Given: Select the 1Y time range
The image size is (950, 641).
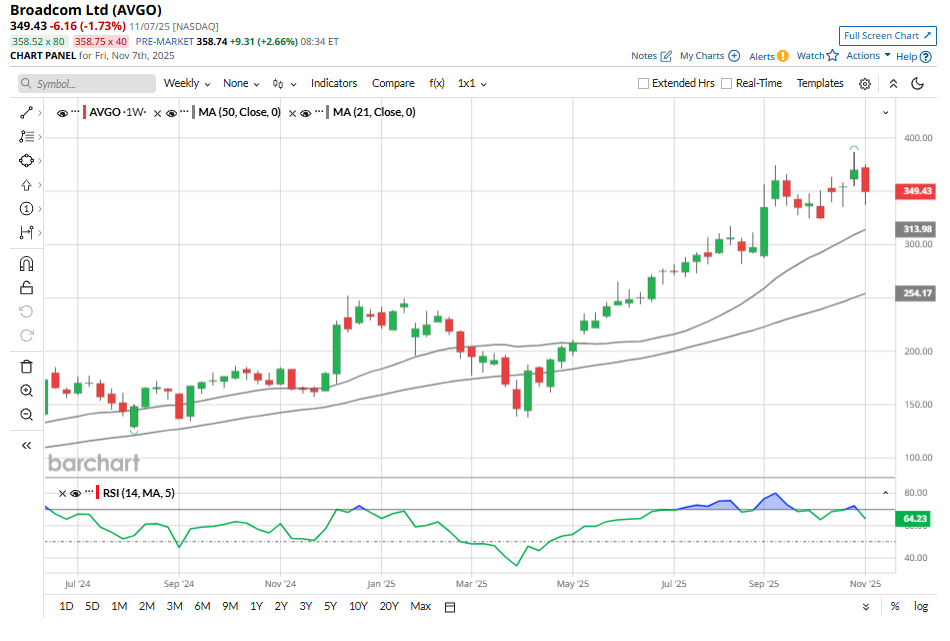Looking at the screenshot, I should tap(256, 607).
